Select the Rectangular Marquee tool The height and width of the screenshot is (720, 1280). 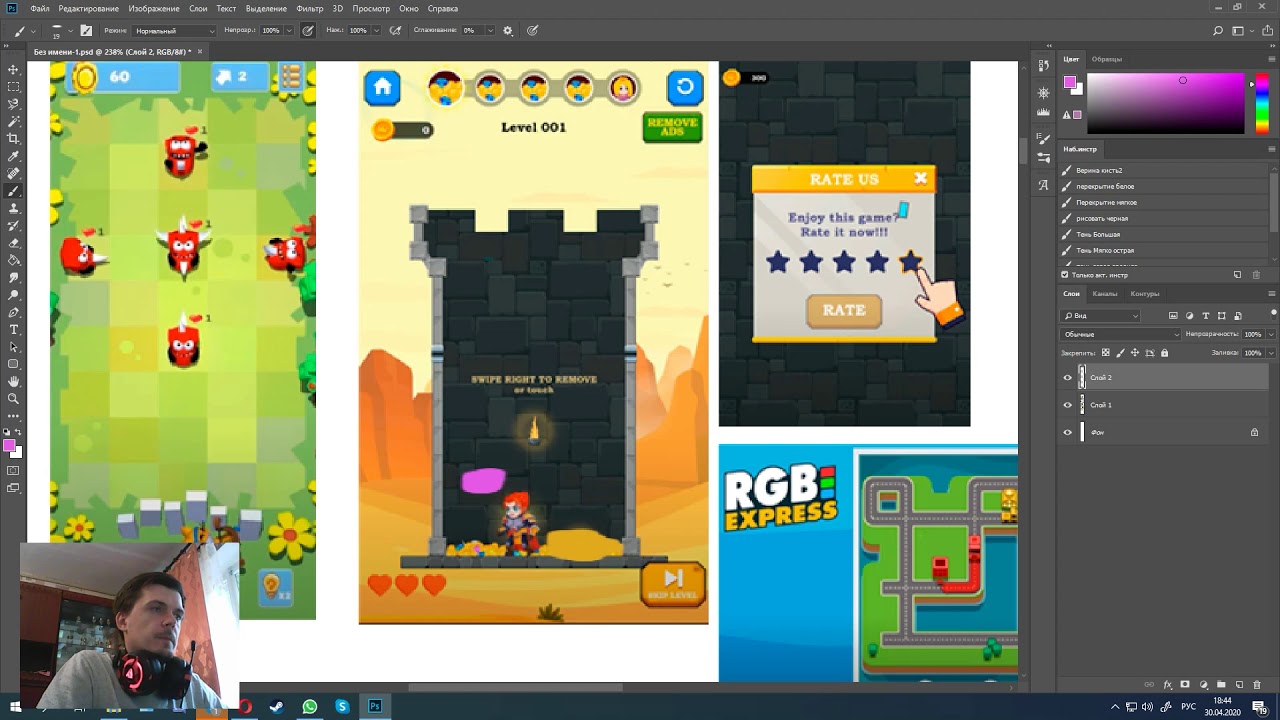[x=13, y=86]
